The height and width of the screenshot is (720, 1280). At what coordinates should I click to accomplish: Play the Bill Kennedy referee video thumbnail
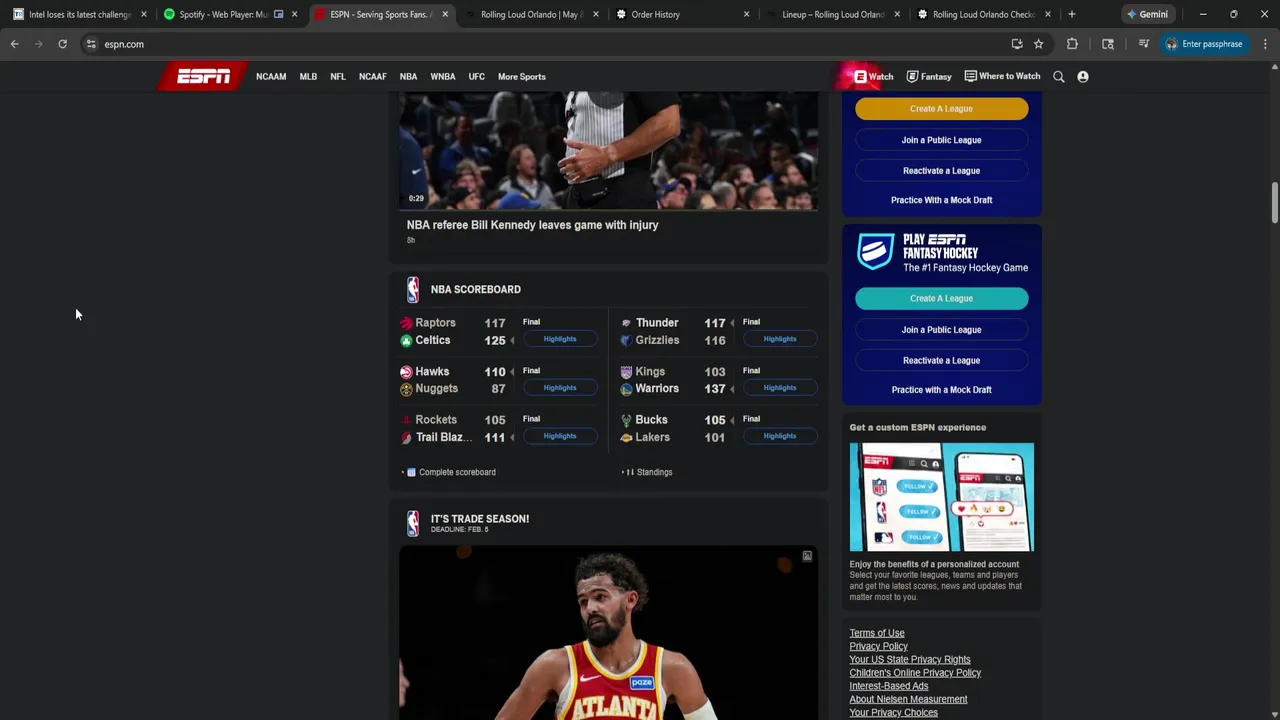click(x=608, y=150)
